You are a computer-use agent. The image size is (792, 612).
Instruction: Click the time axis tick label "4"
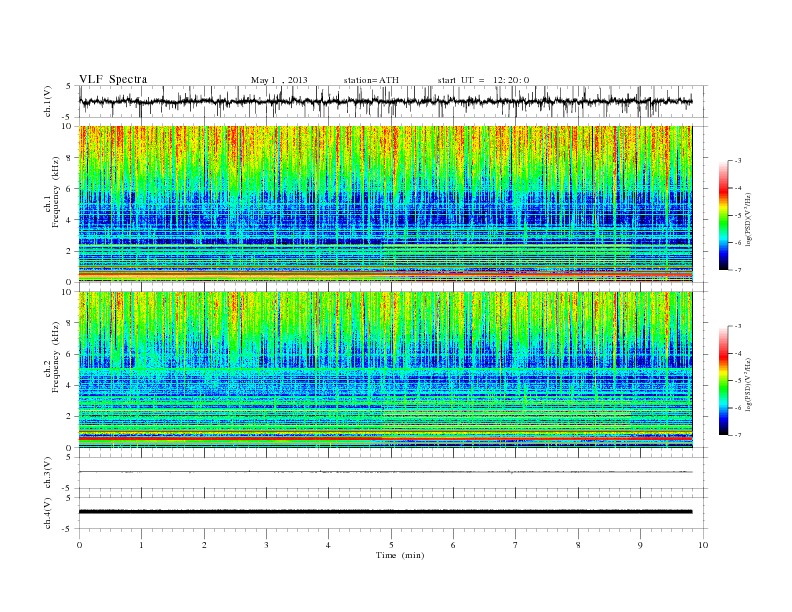pos(328,545)
